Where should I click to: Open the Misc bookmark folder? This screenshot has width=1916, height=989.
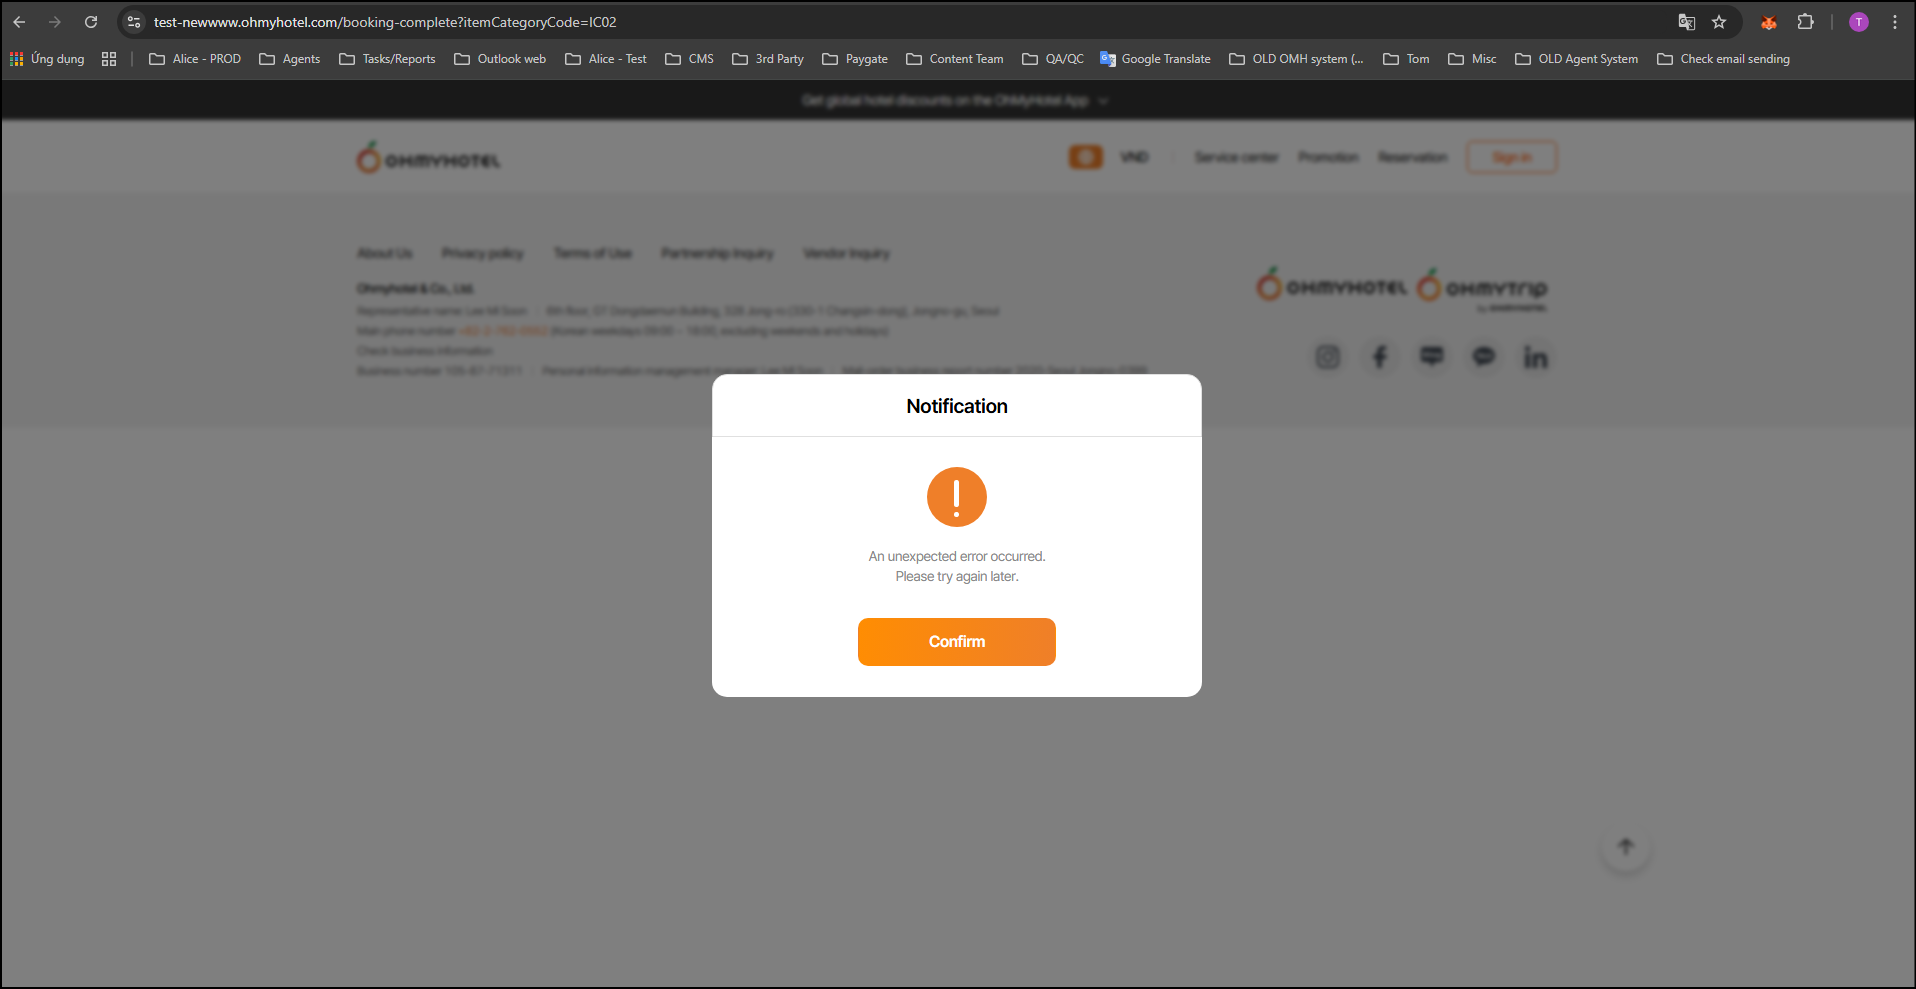[1472, 59]
